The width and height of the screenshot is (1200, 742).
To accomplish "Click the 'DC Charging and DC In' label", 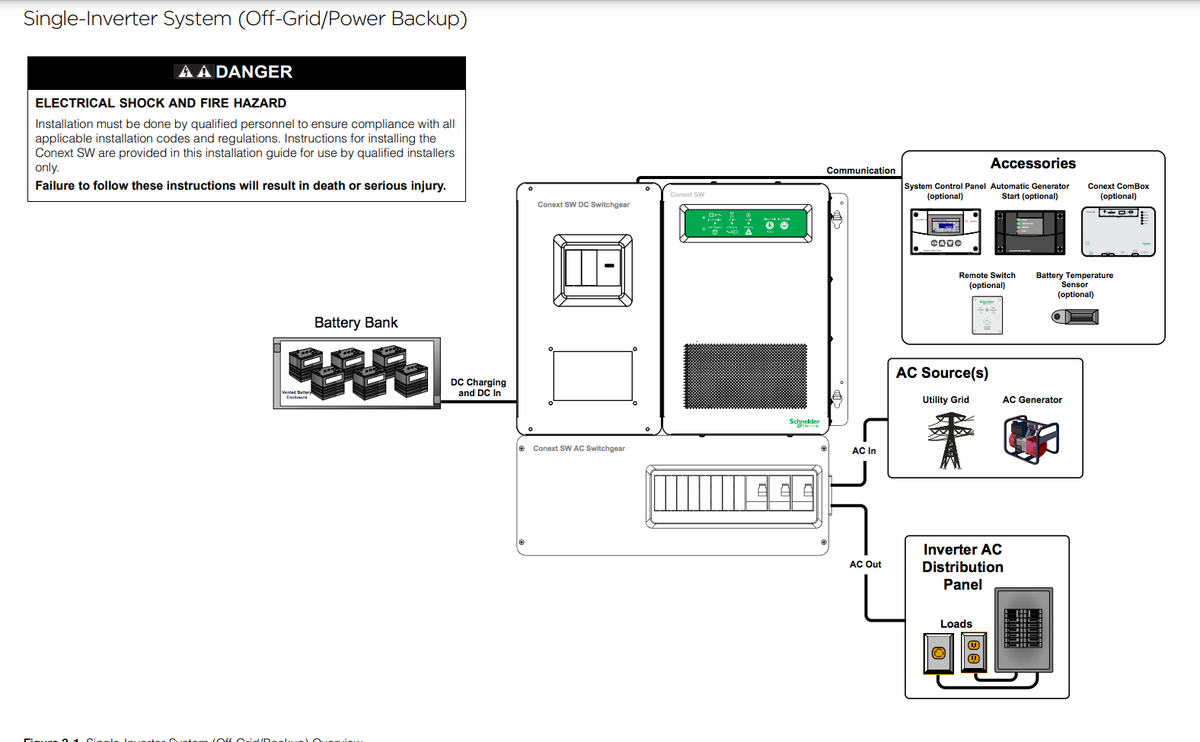I will coord(479,388).
